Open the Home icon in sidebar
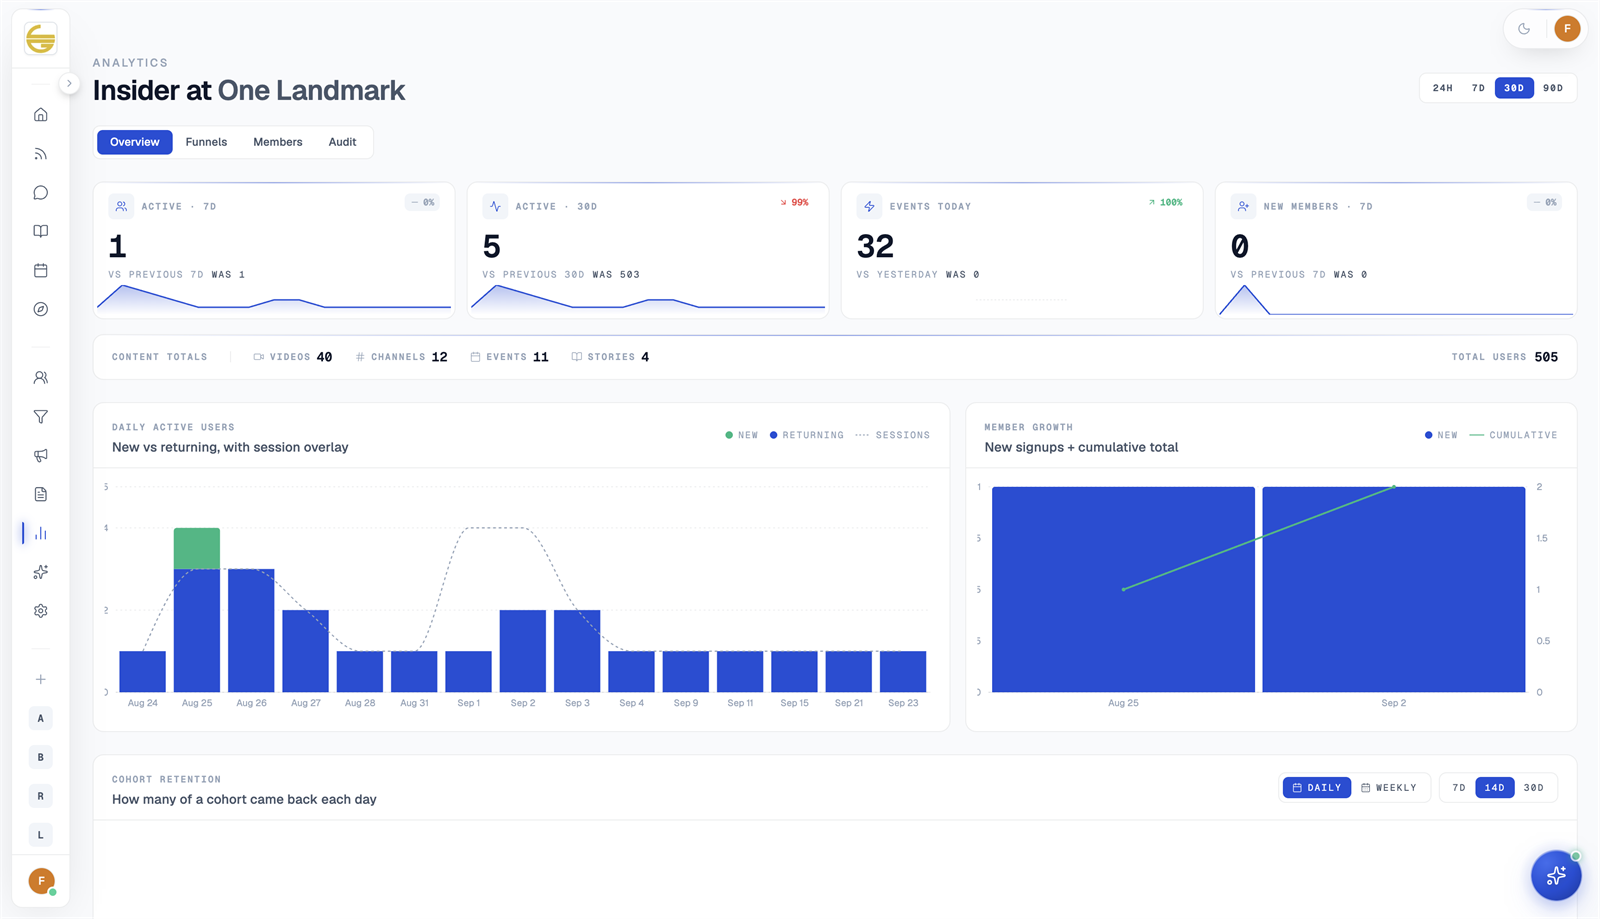This screenshot has height=919, width=1600. pos(41,115)
